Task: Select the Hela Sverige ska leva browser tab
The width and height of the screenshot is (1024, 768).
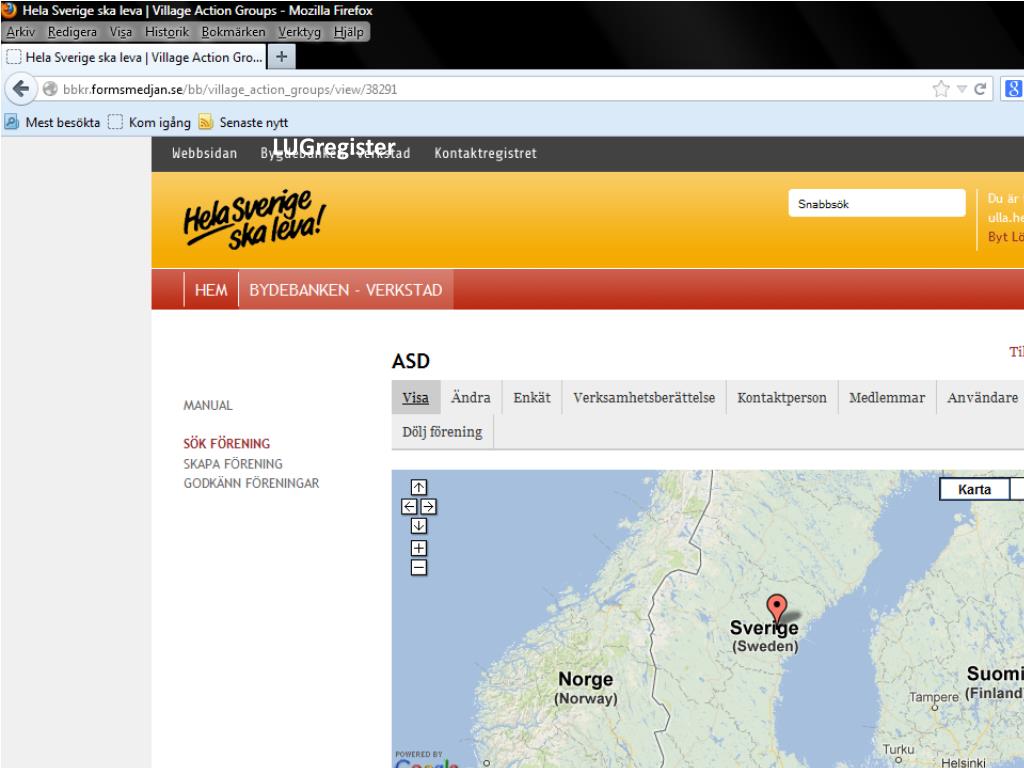Action: (134, 57)
